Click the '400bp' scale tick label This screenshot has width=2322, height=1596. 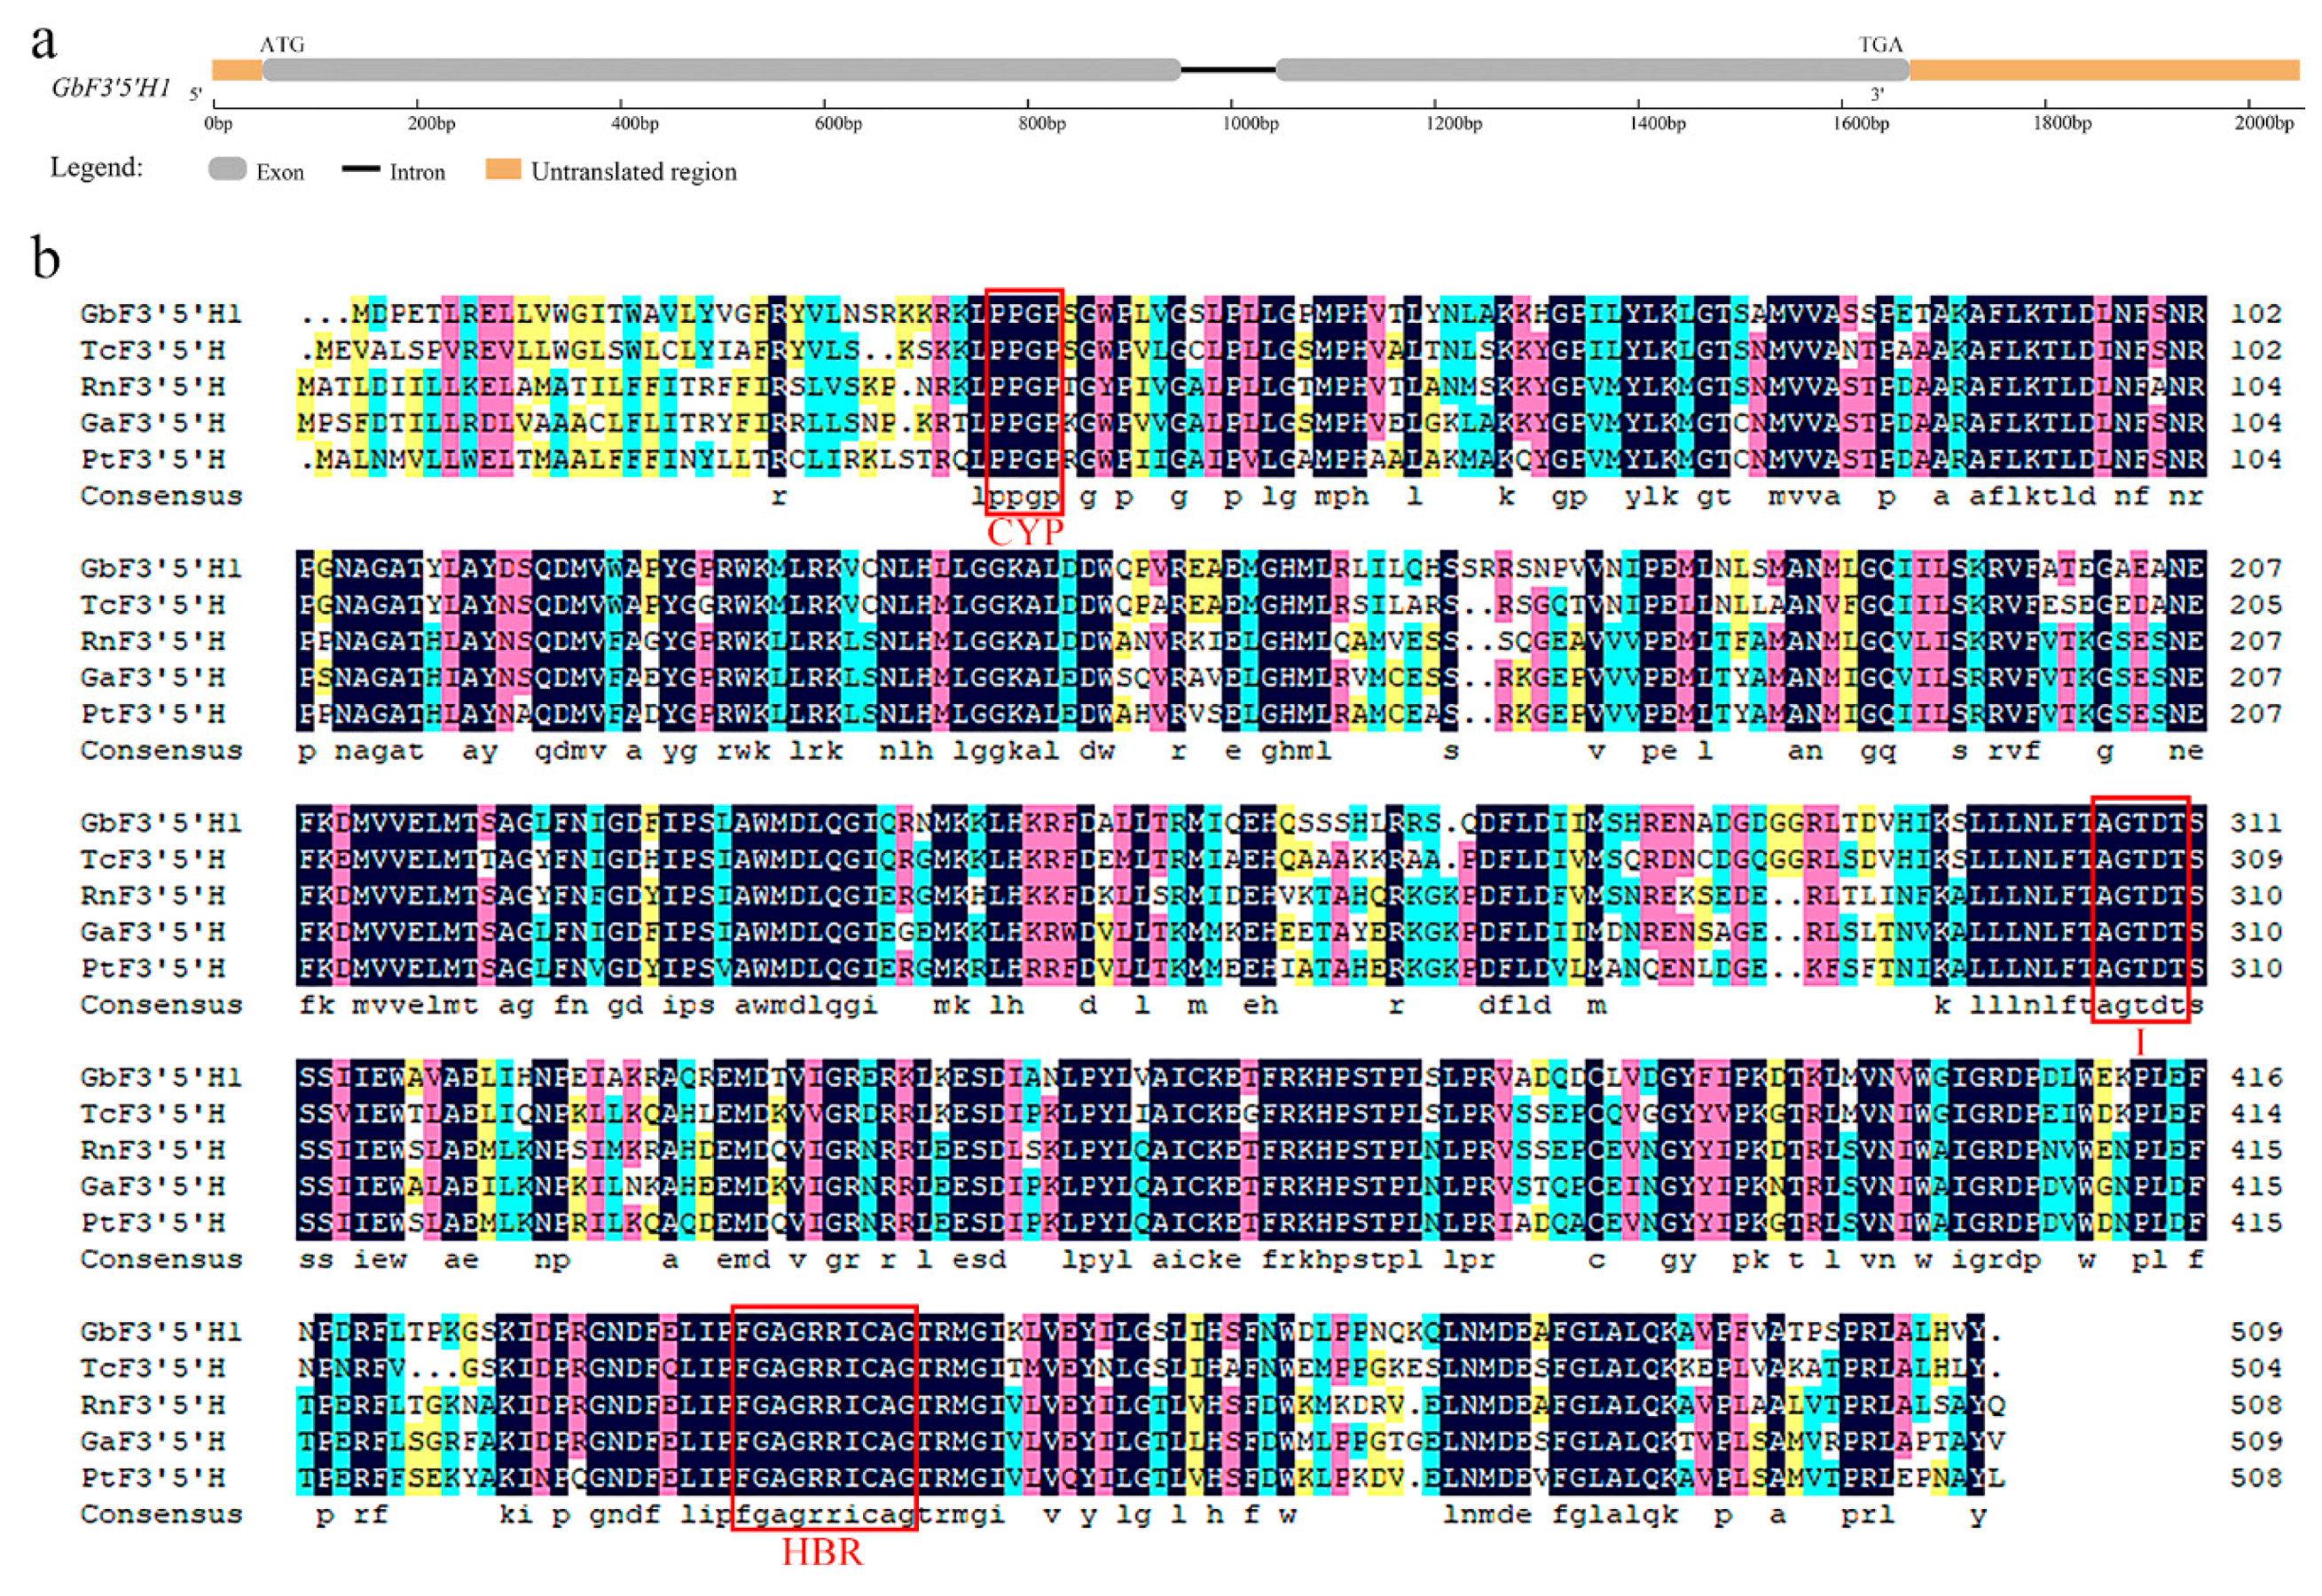tap(634, 124)
